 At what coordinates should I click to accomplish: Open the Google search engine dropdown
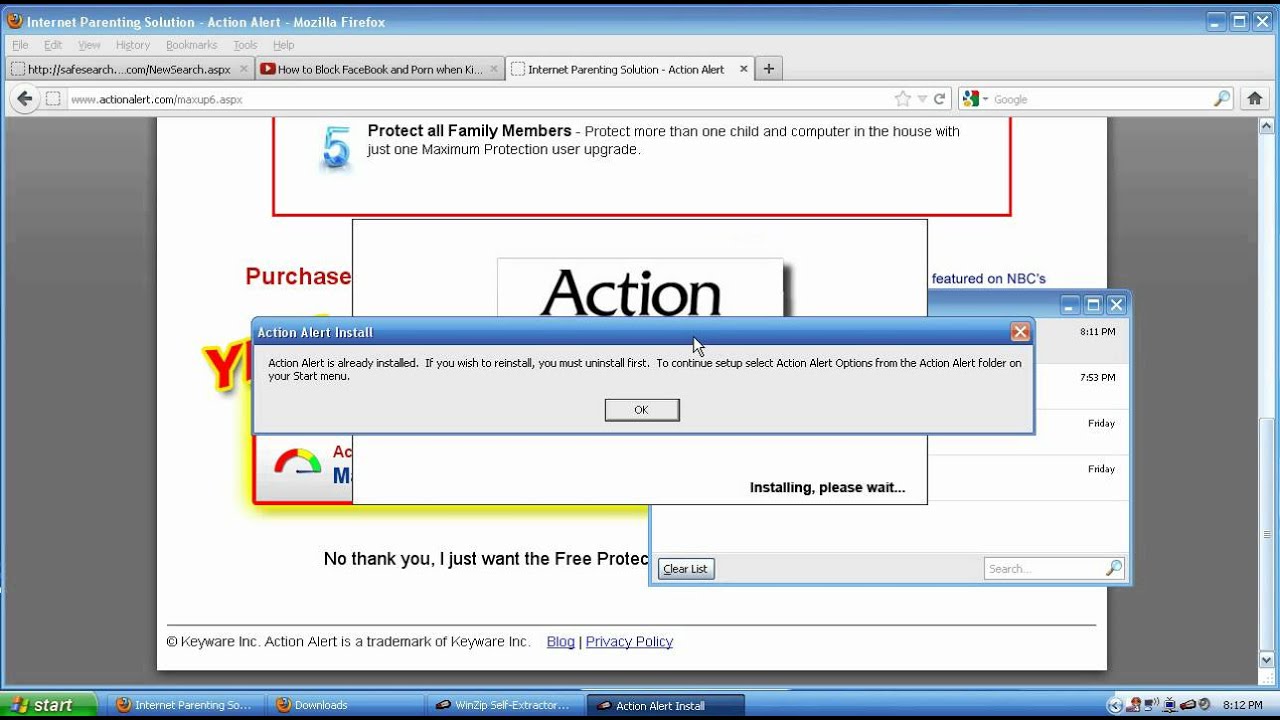976,99
